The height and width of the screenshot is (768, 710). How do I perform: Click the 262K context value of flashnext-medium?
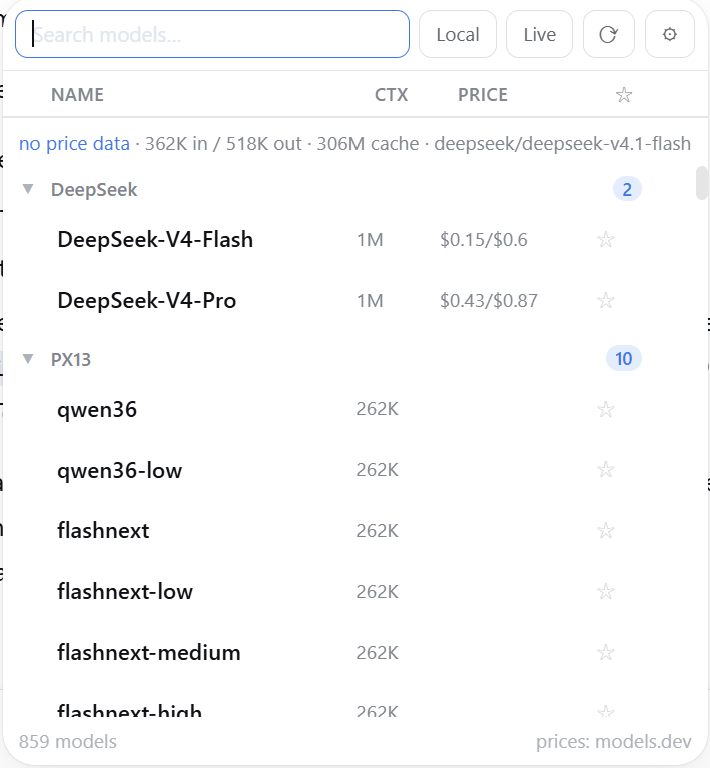378,652
